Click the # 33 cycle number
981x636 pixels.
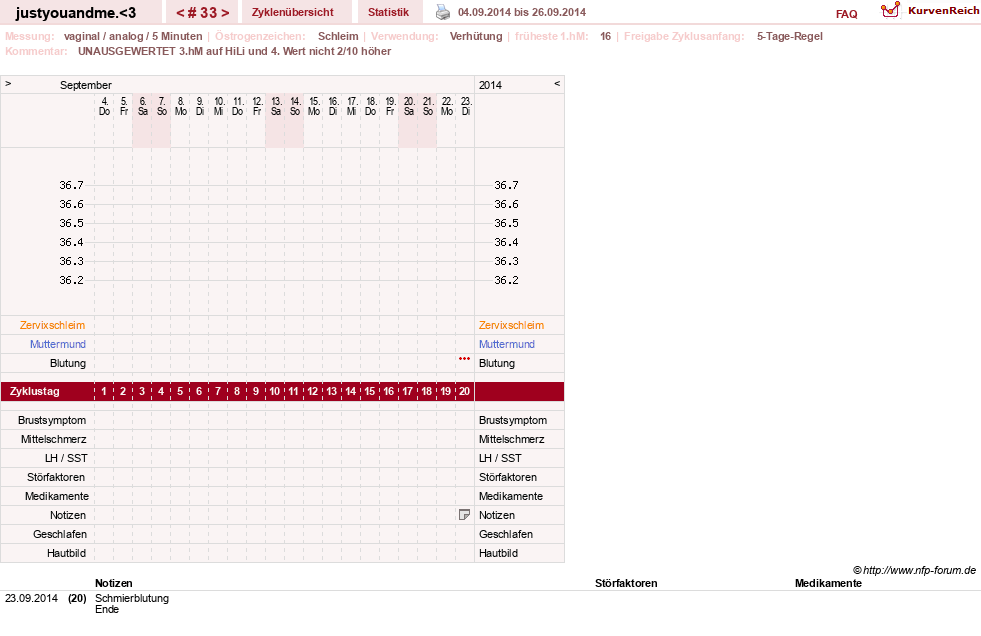(x=203, y=13)
